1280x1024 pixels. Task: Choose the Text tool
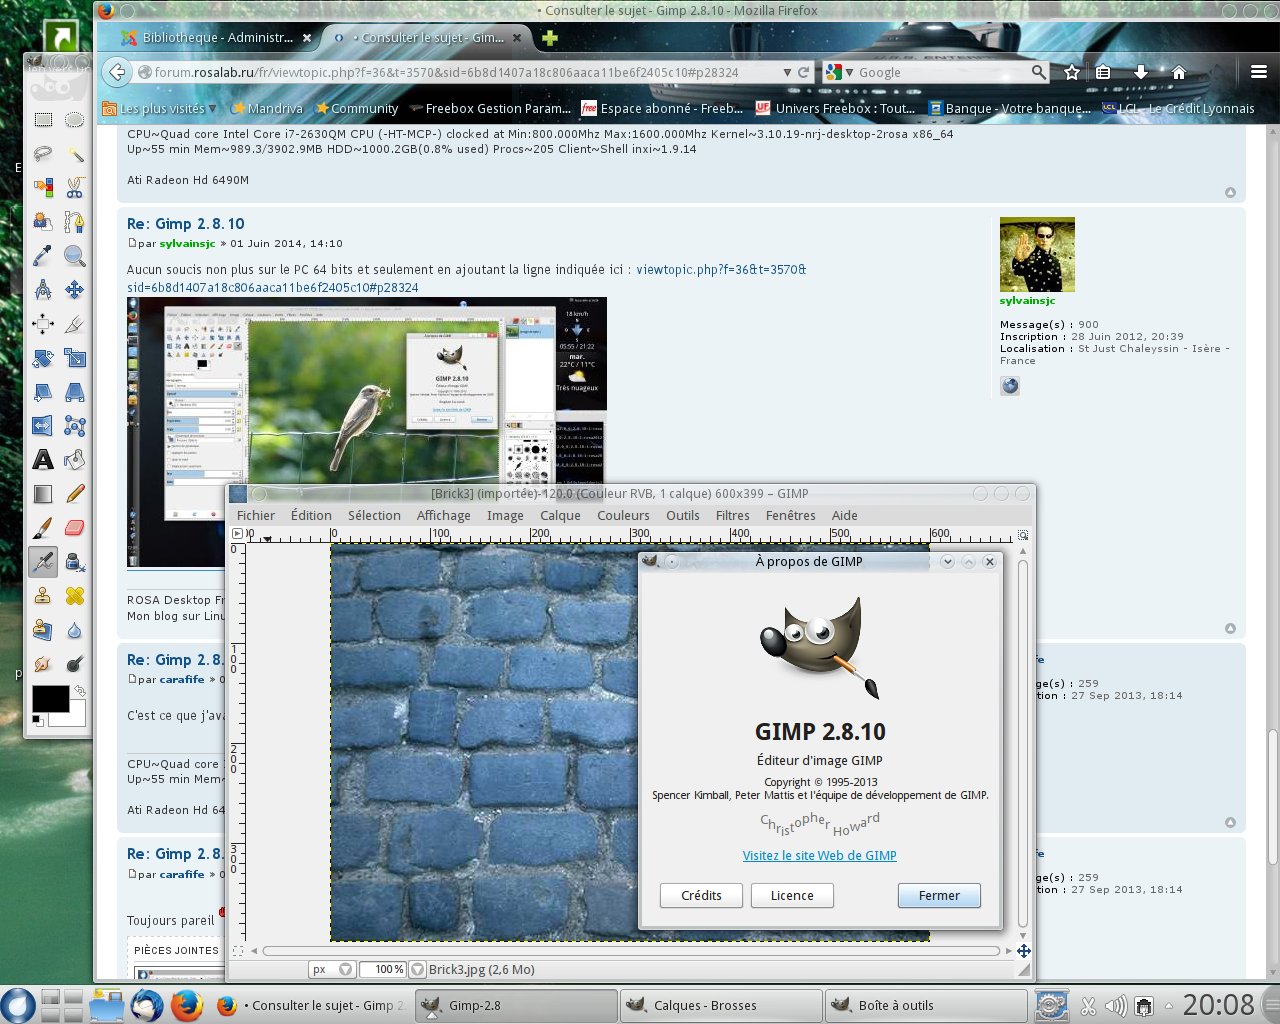point(43,460)
